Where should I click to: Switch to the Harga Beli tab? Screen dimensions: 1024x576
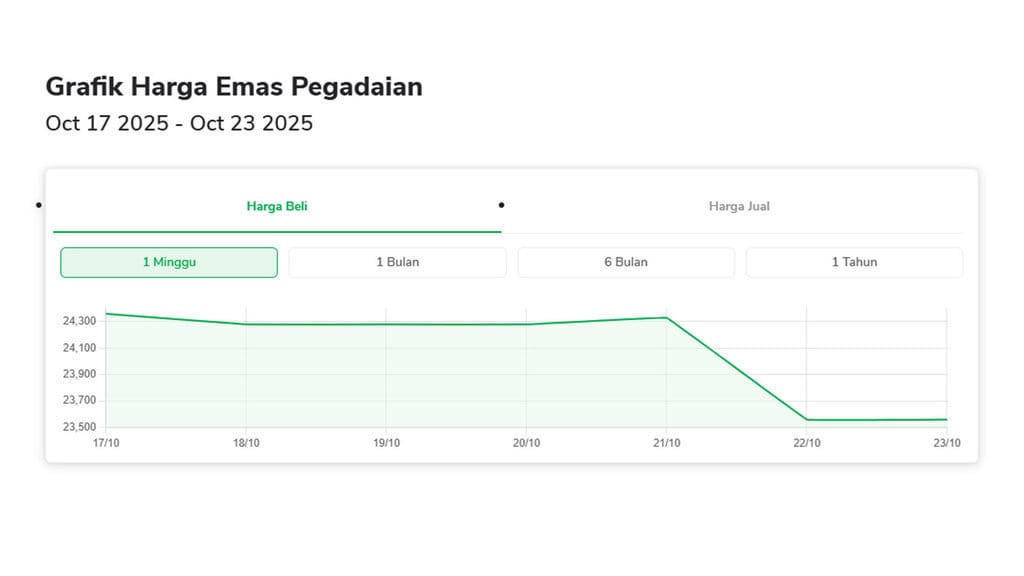[277, 207]
